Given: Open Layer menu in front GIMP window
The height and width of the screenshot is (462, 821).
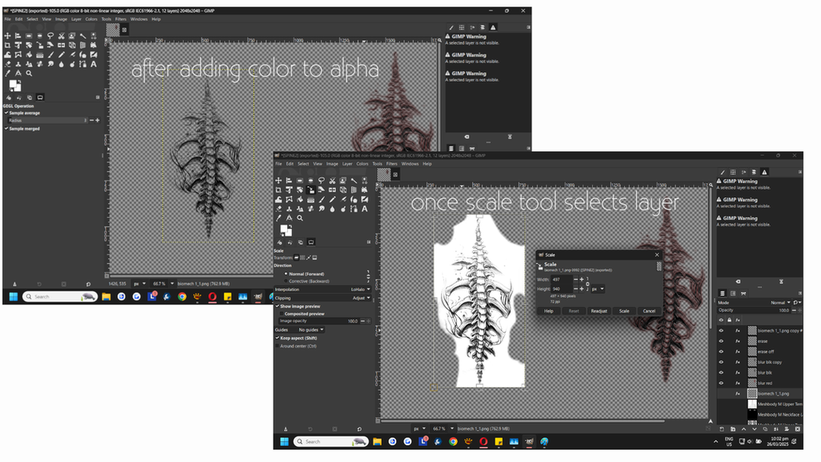Looking at the screenshot, I should tap(347, 163).
